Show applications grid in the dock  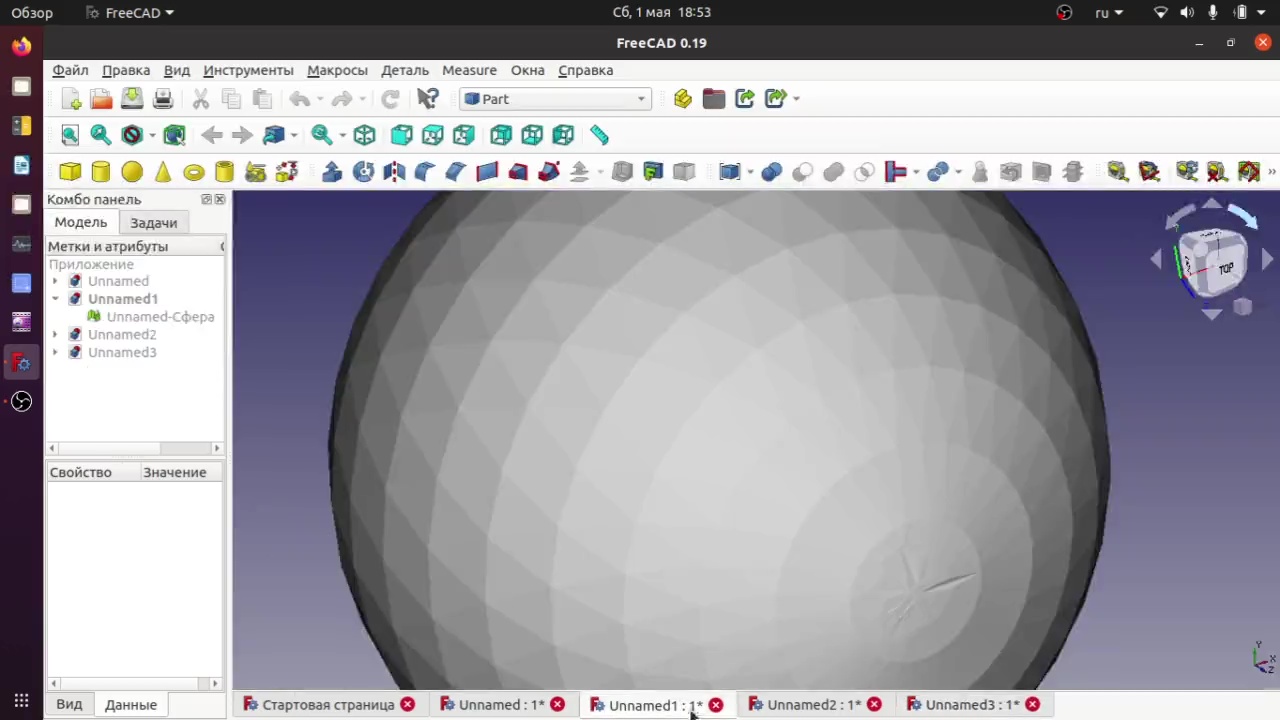tap(21, 701)
